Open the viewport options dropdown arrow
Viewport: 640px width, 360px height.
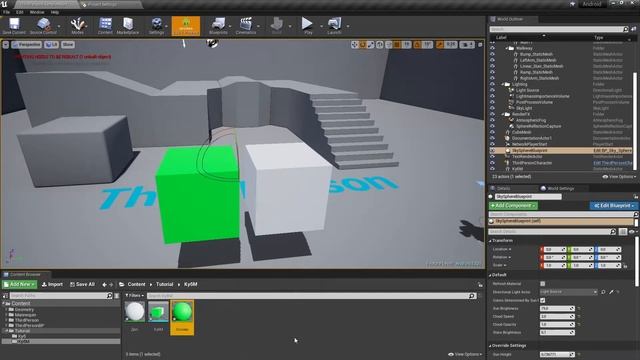point(6,44)
